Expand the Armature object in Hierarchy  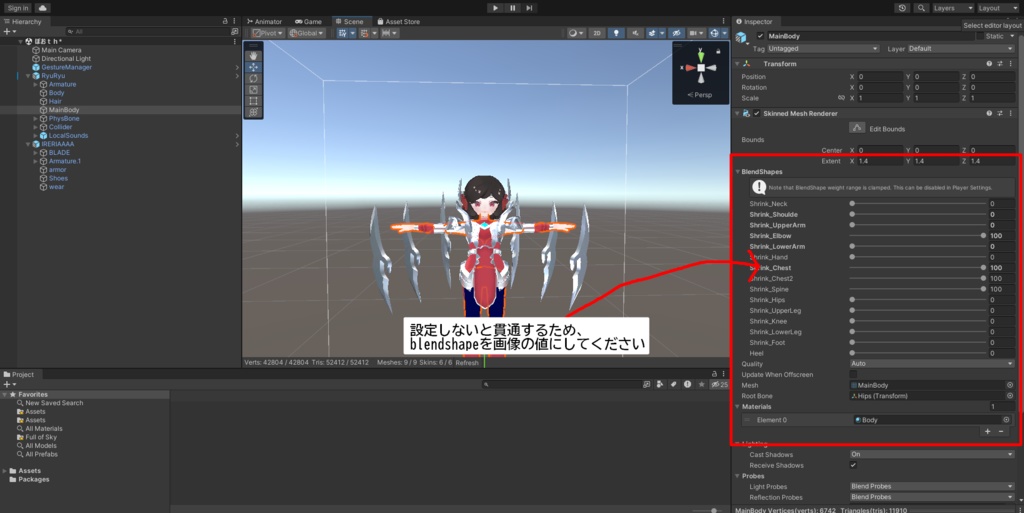tap(35, 85)
